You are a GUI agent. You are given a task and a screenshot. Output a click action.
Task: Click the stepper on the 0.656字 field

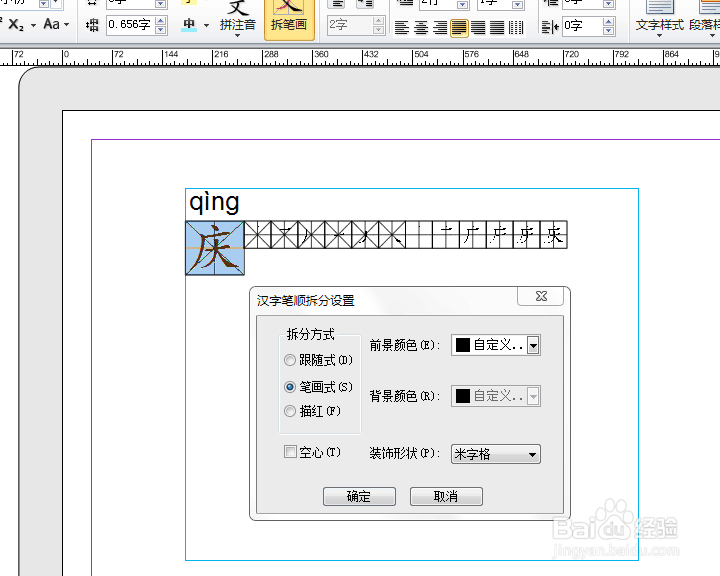coord(161,25)
